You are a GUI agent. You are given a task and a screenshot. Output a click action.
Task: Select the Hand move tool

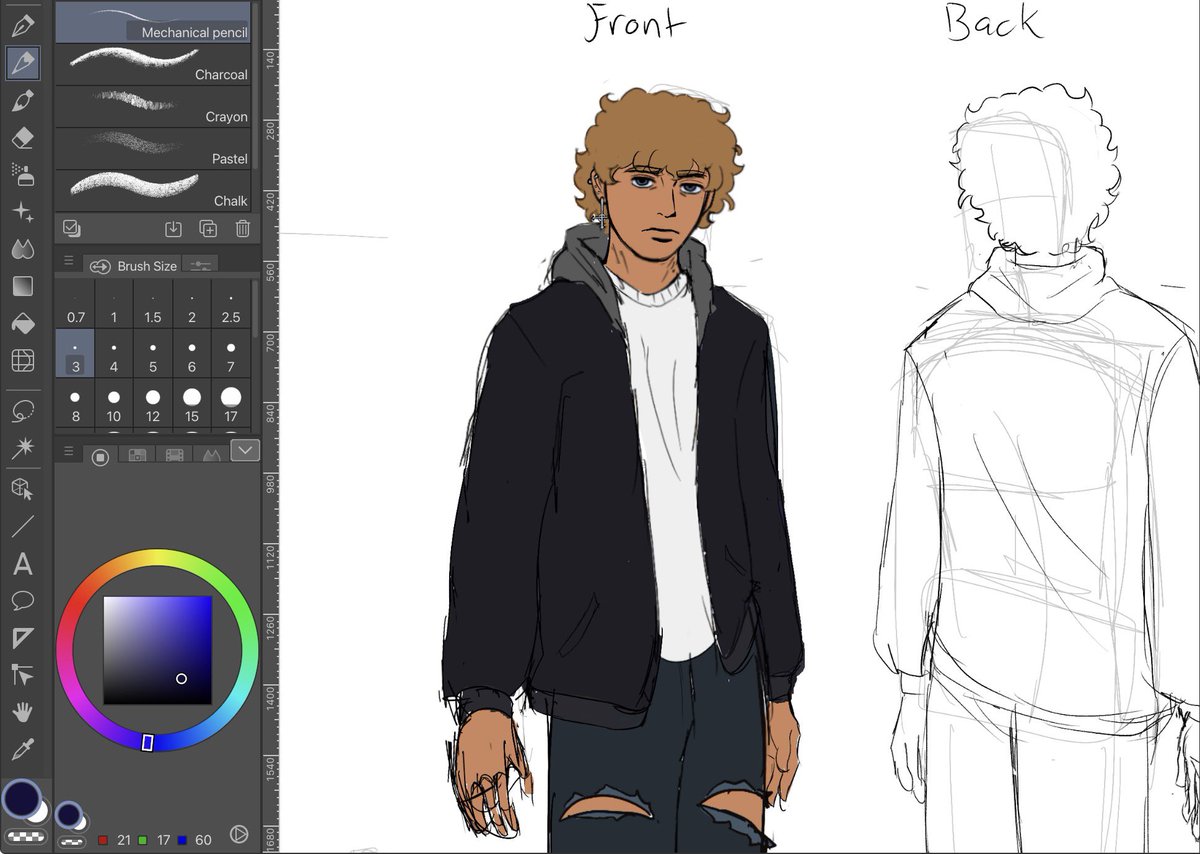(22, 712)
